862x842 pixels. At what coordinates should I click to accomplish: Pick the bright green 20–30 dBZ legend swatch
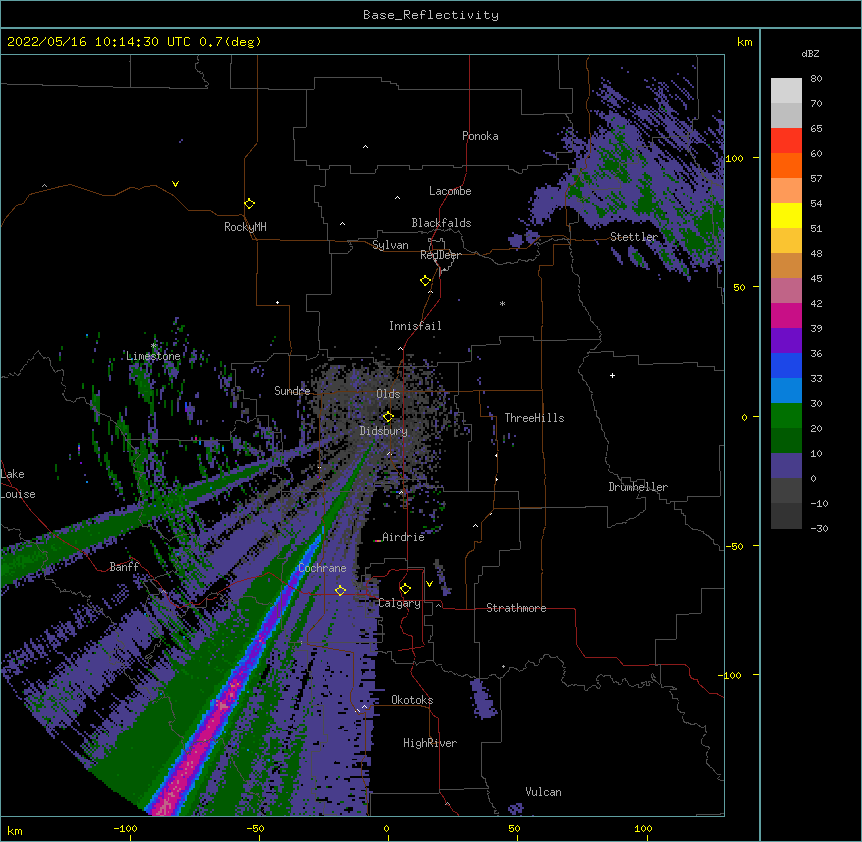[786, 416]
